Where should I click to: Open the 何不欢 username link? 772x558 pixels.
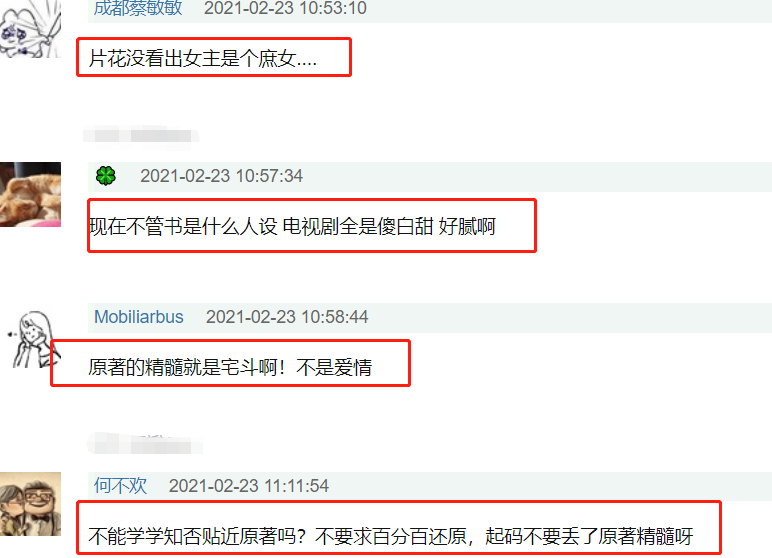tap(121, 486)
